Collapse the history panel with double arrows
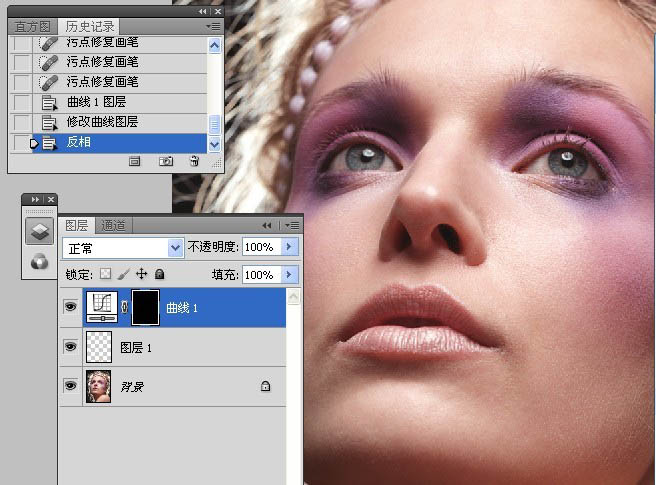The width and height of the screenshot is (656, 485). point(202,12)
